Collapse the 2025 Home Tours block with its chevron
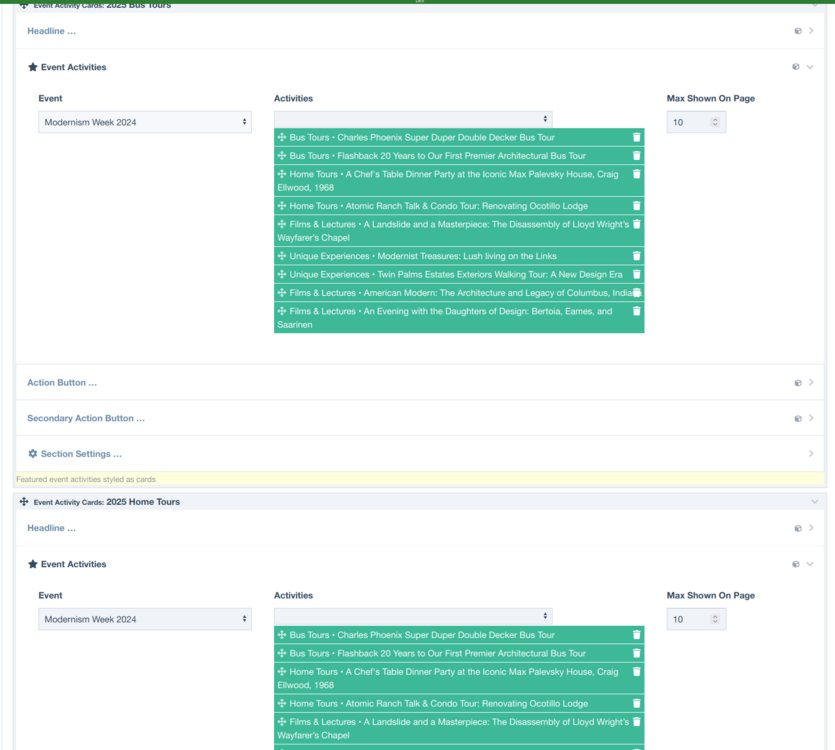The height and width of the screenshot is (750, 835). click(816, 501)
